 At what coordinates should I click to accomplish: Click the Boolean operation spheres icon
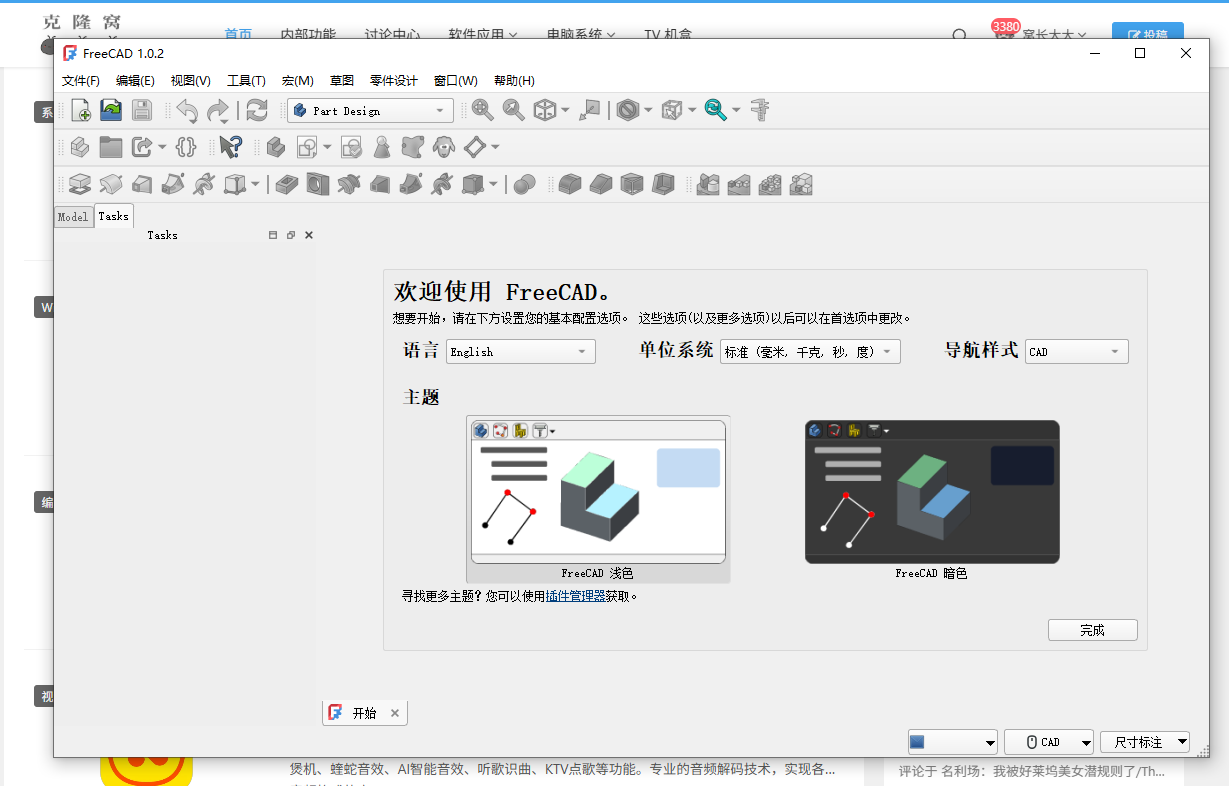point(525,184)
